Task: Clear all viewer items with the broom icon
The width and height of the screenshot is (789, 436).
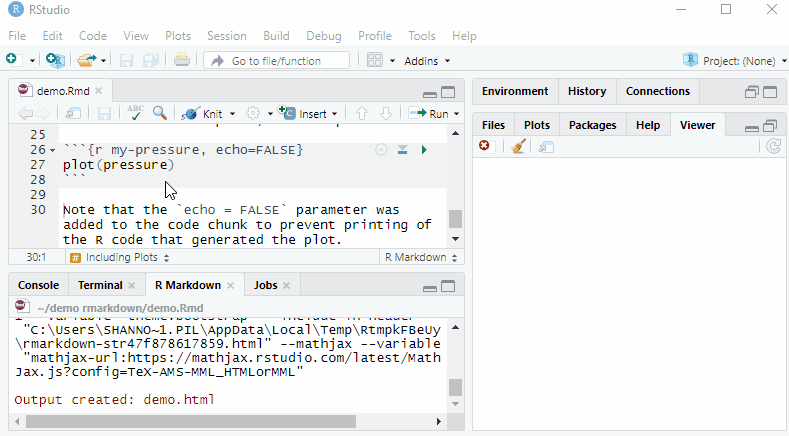Action: (518, 146)
